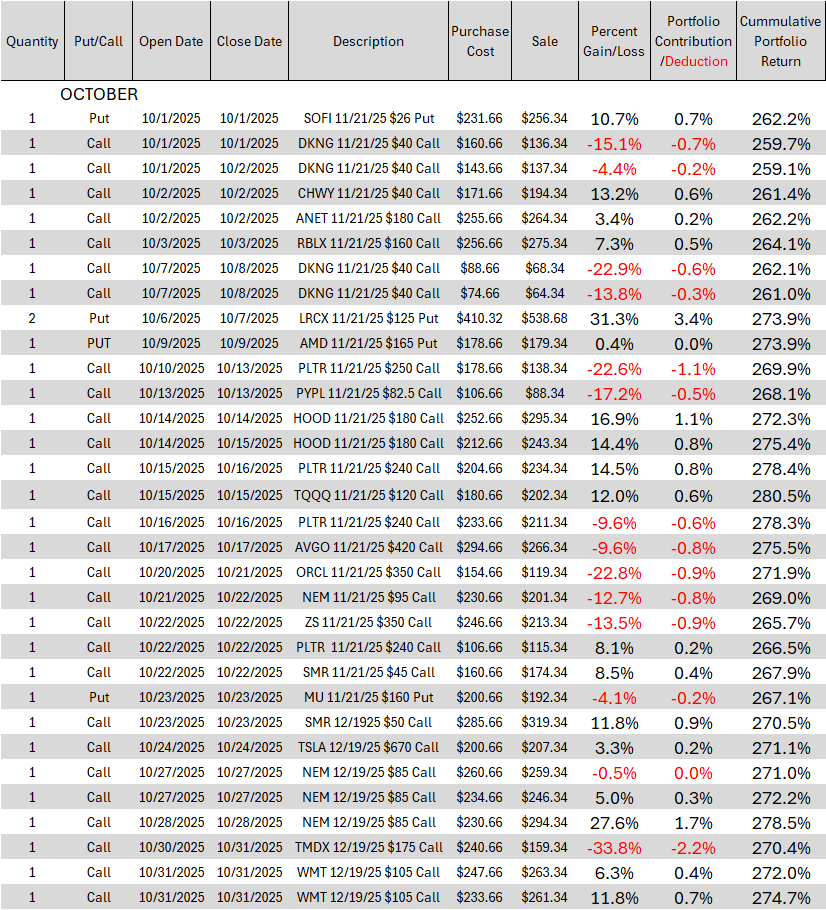Image resolution: width=826 pixels, height=910 pixels.
Task: Click the 16.9% percent gain cell
Action: click(x=614, y=419)
